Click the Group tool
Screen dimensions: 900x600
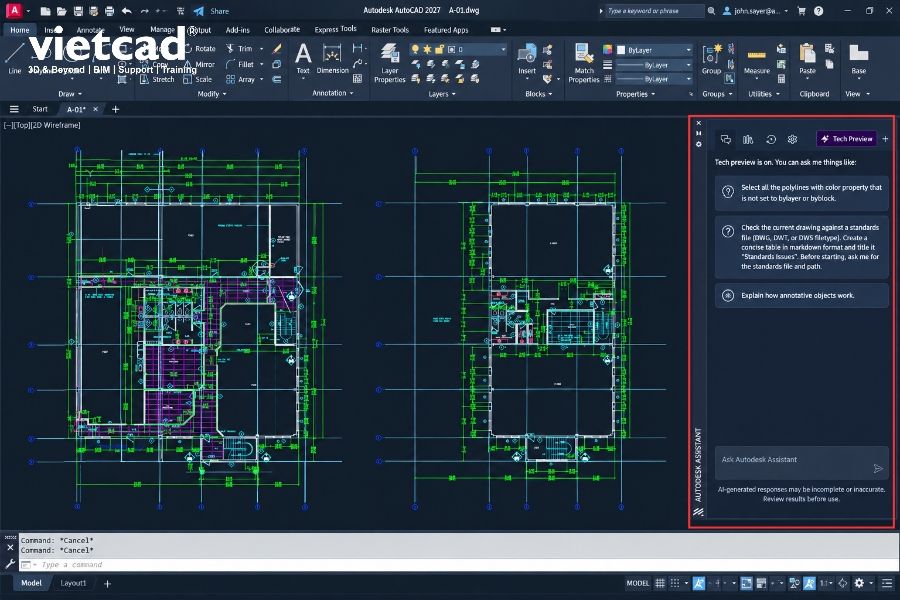point(711,60)
